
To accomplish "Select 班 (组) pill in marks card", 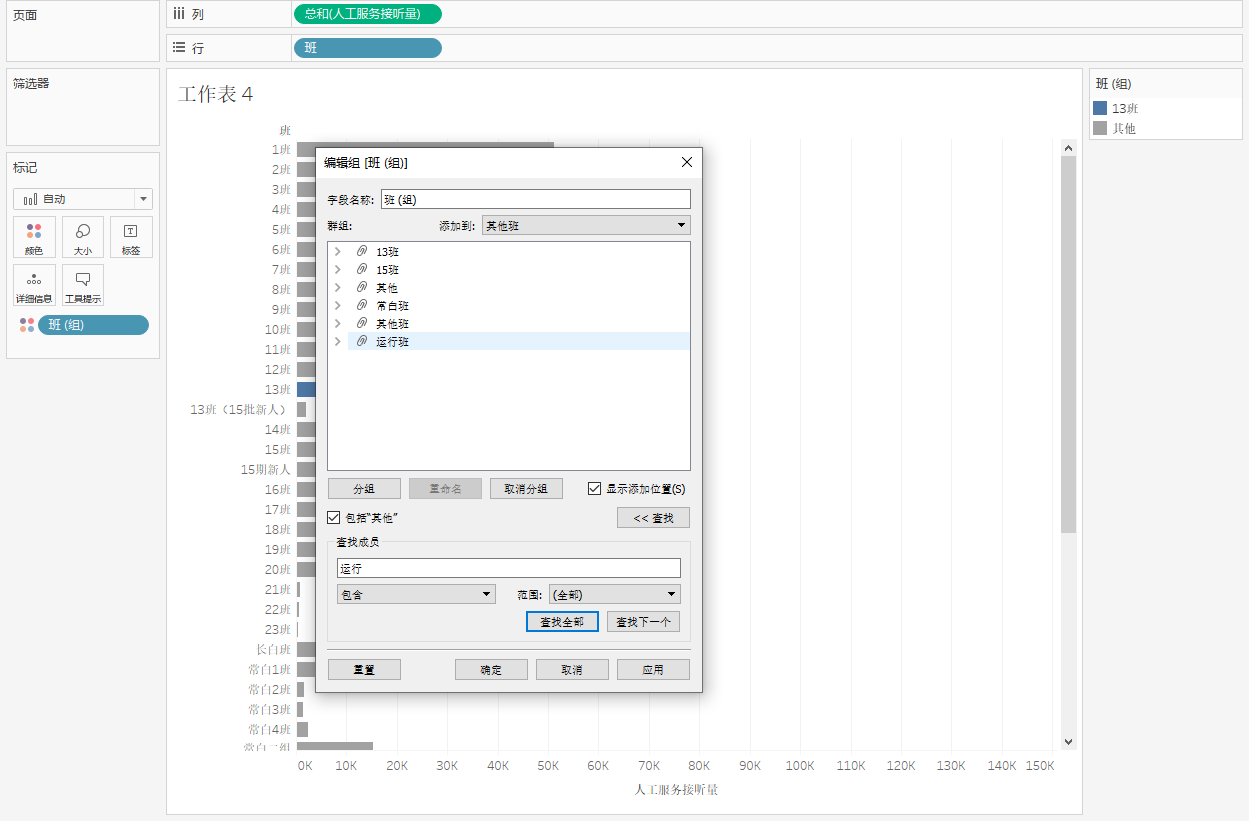I will 93,325.
